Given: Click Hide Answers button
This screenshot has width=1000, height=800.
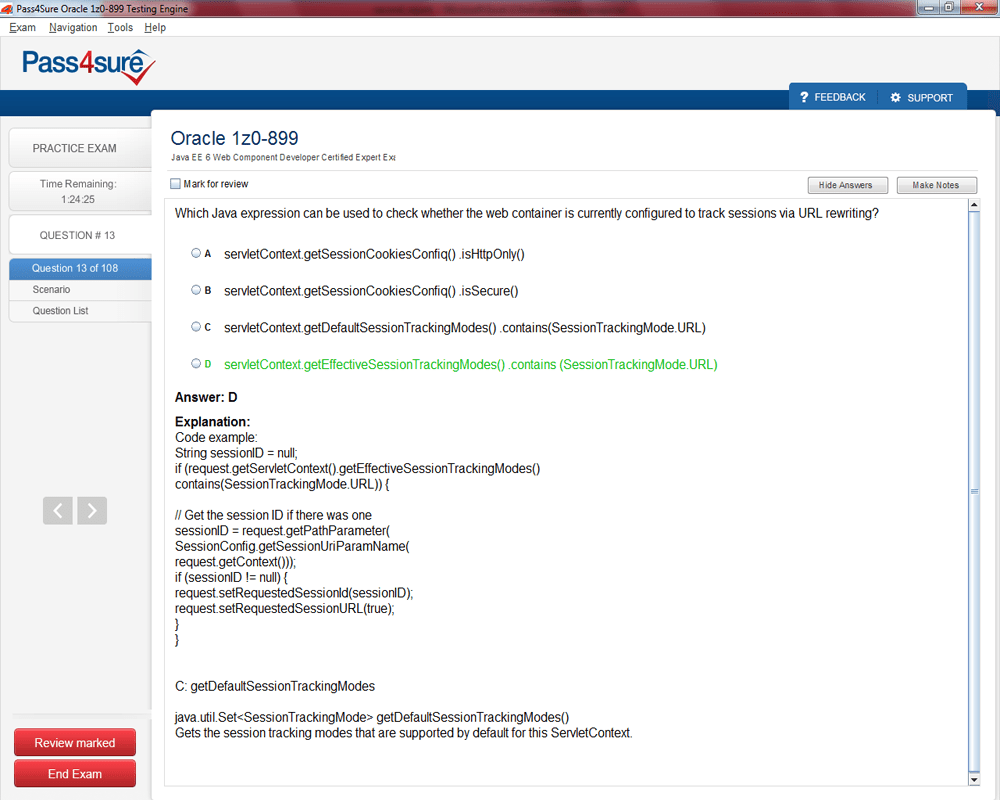Looking at the screenshot, I should 848,185.
